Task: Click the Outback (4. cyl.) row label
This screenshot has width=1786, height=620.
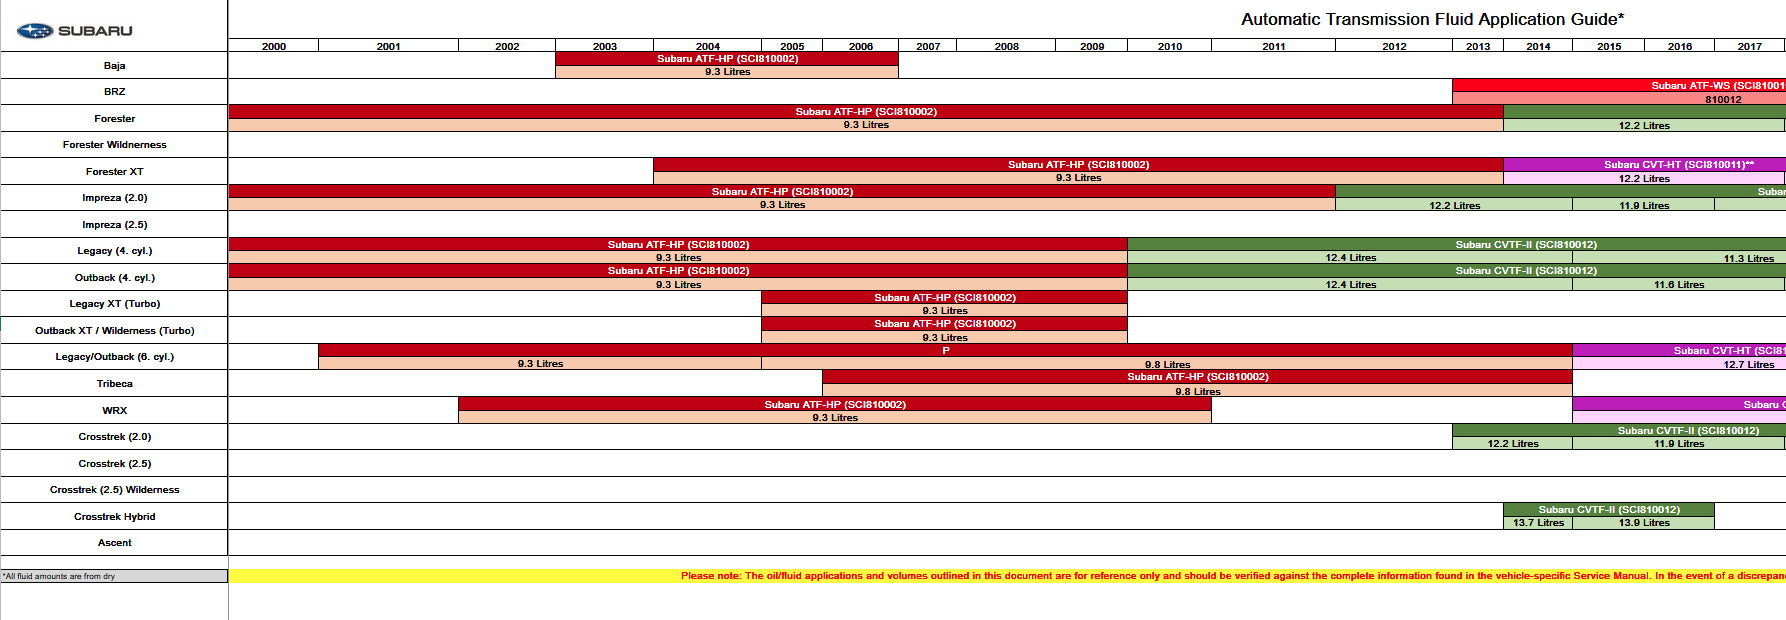Action: point(114,277)
